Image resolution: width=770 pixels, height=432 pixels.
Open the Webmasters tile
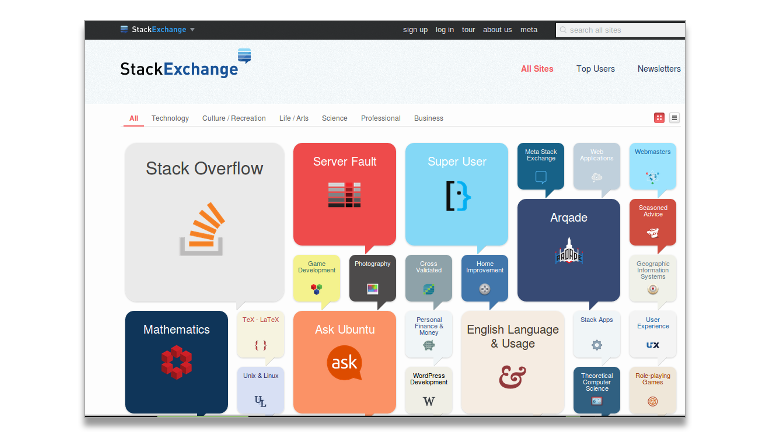coord(652,166)
